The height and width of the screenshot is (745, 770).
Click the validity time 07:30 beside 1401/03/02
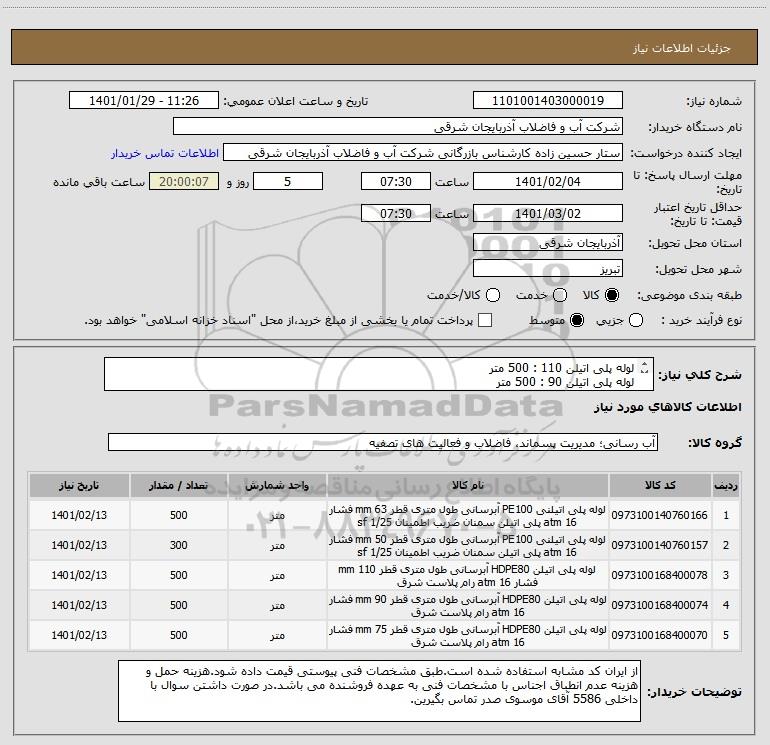pyautogui.click(x=396, y=213)
